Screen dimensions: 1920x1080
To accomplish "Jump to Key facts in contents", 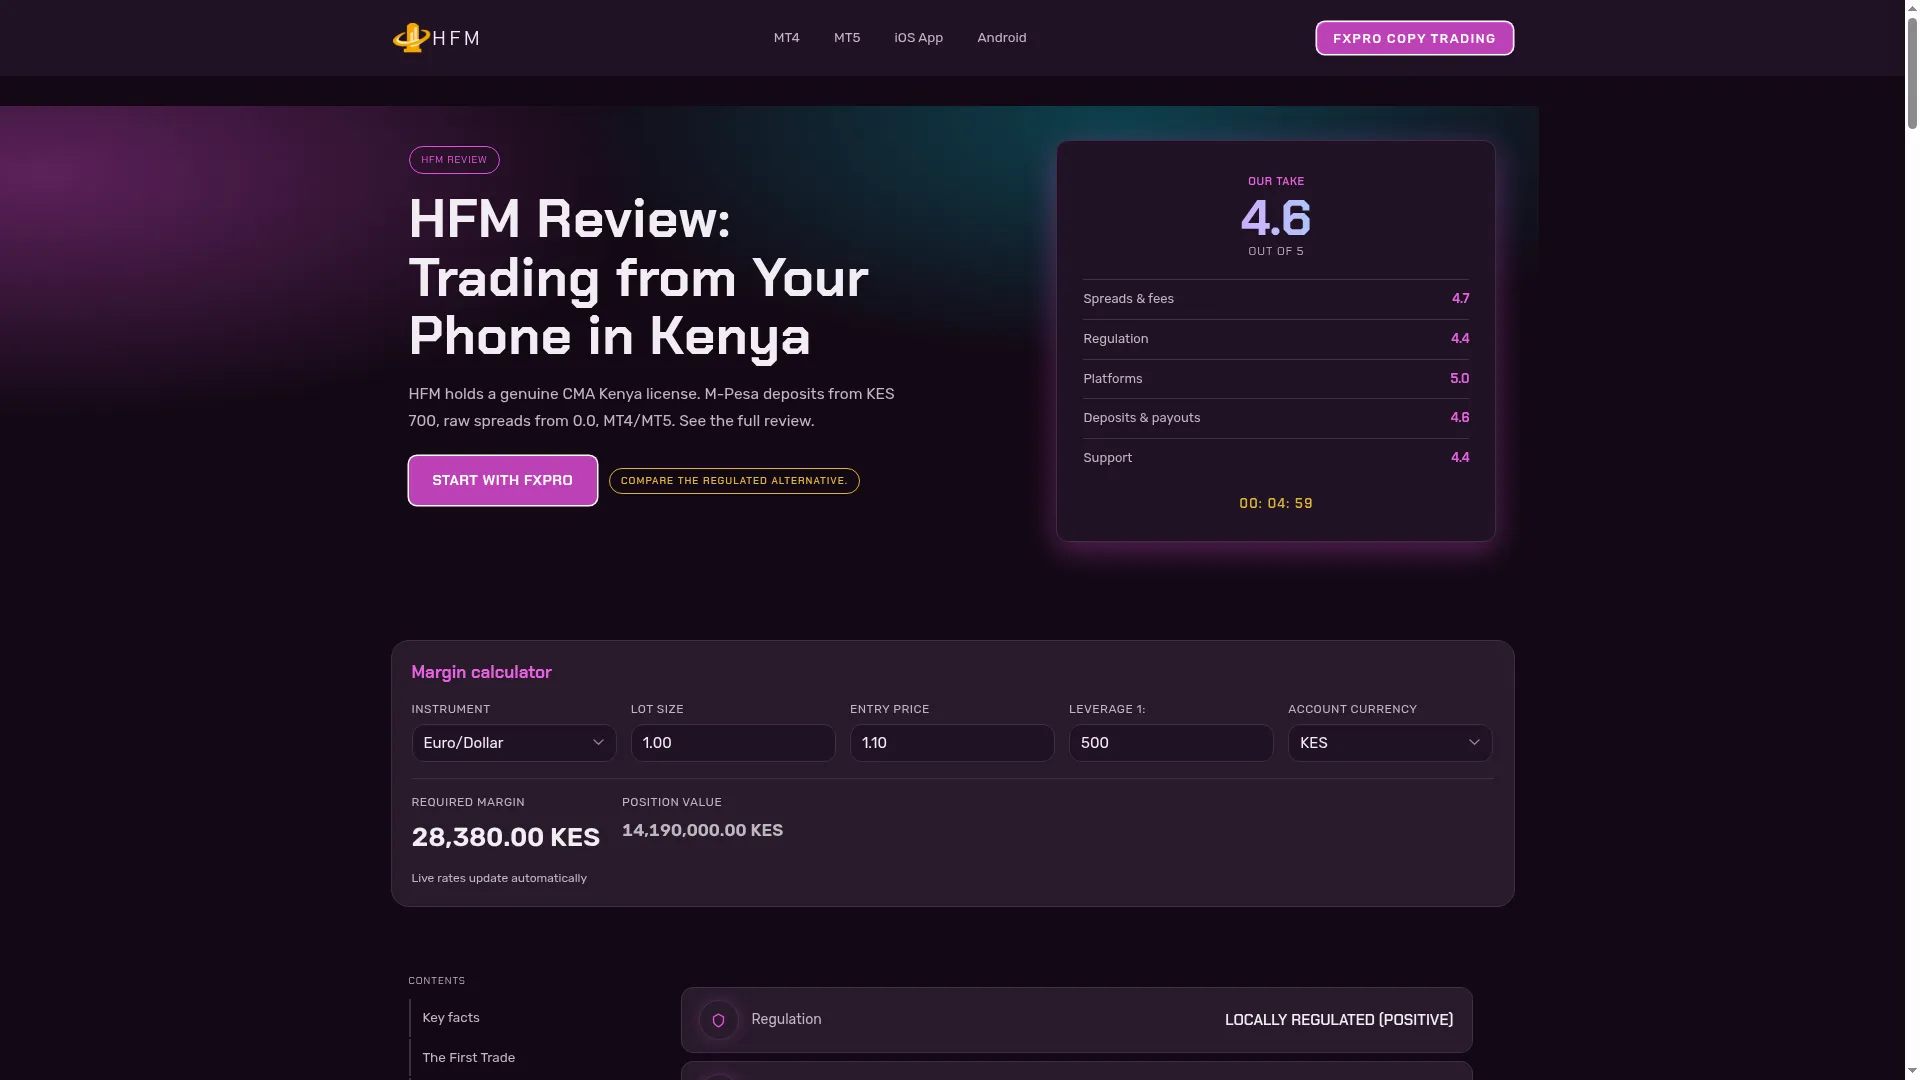I will [x=451, y=1018].
